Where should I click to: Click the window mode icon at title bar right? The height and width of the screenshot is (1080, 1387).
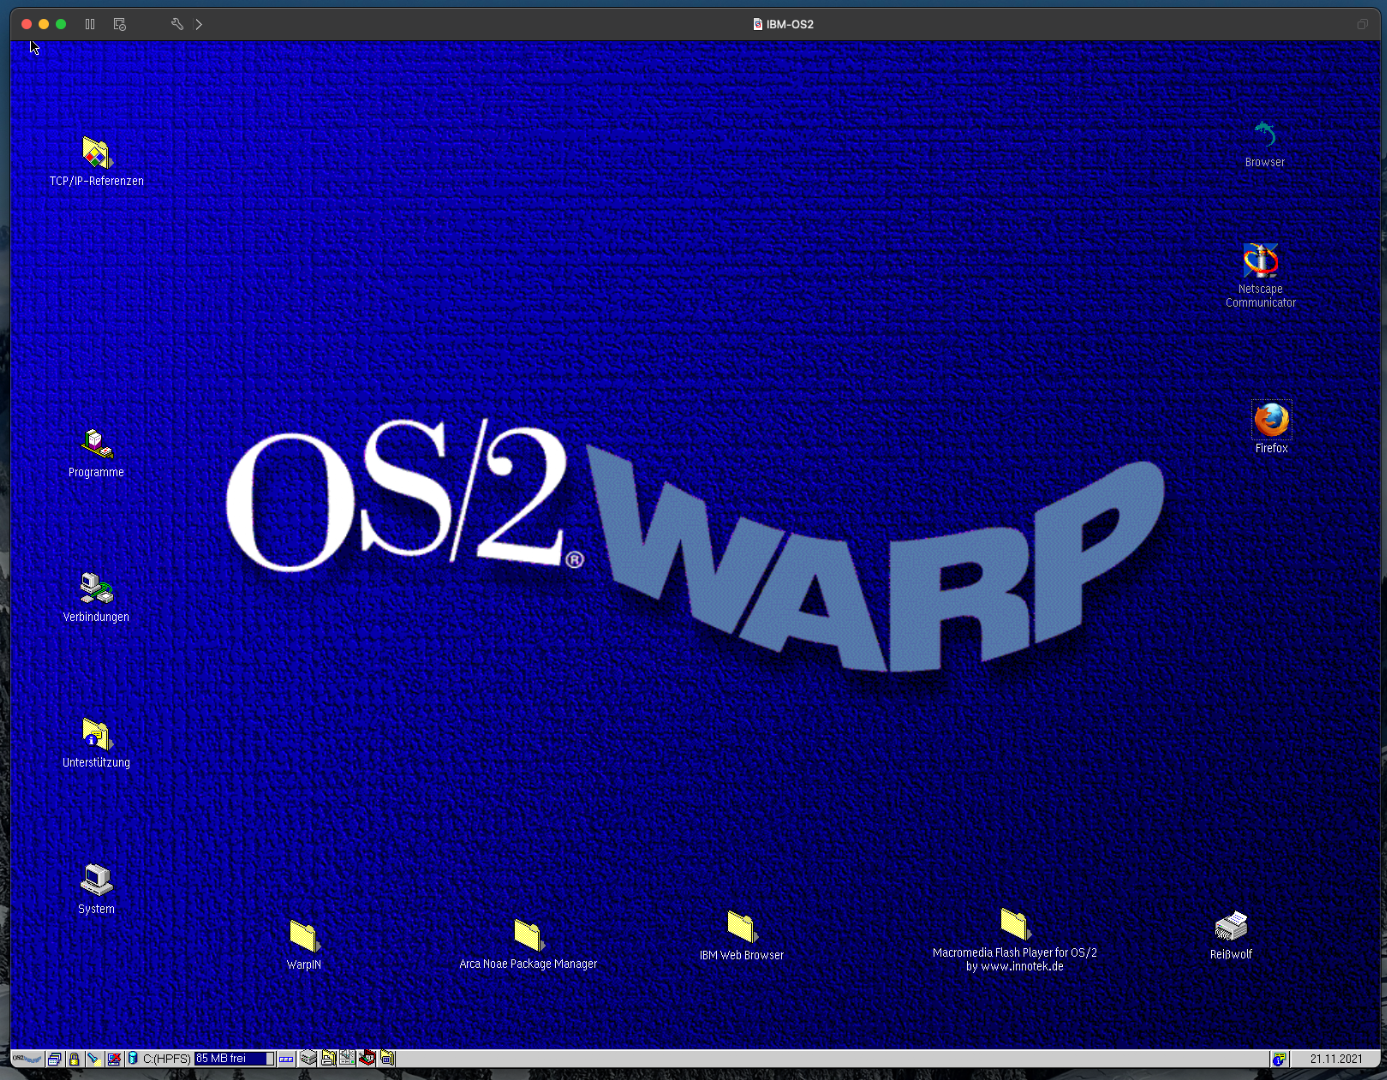1362,24
